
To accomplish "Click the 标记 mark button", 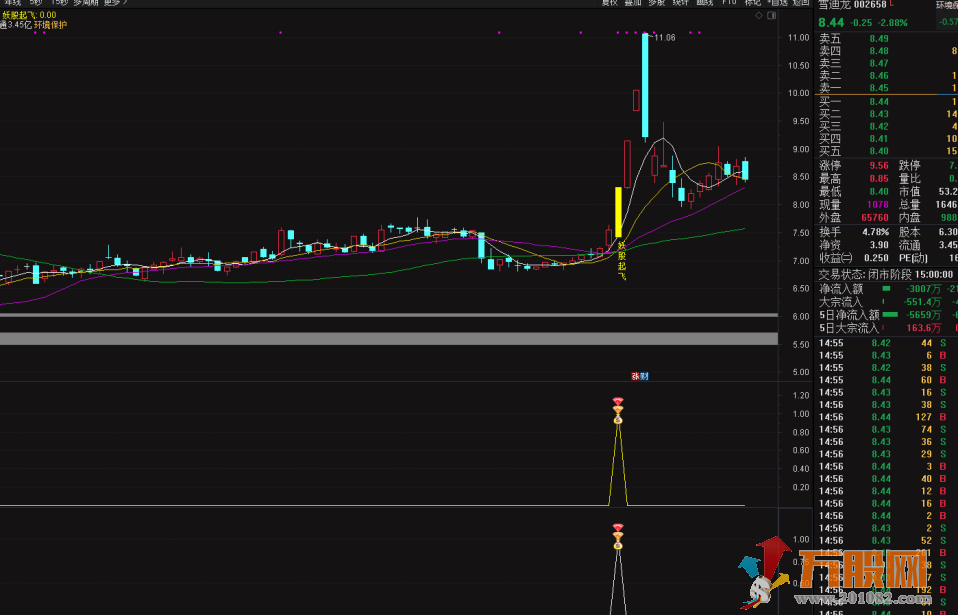I will [752, 3].
